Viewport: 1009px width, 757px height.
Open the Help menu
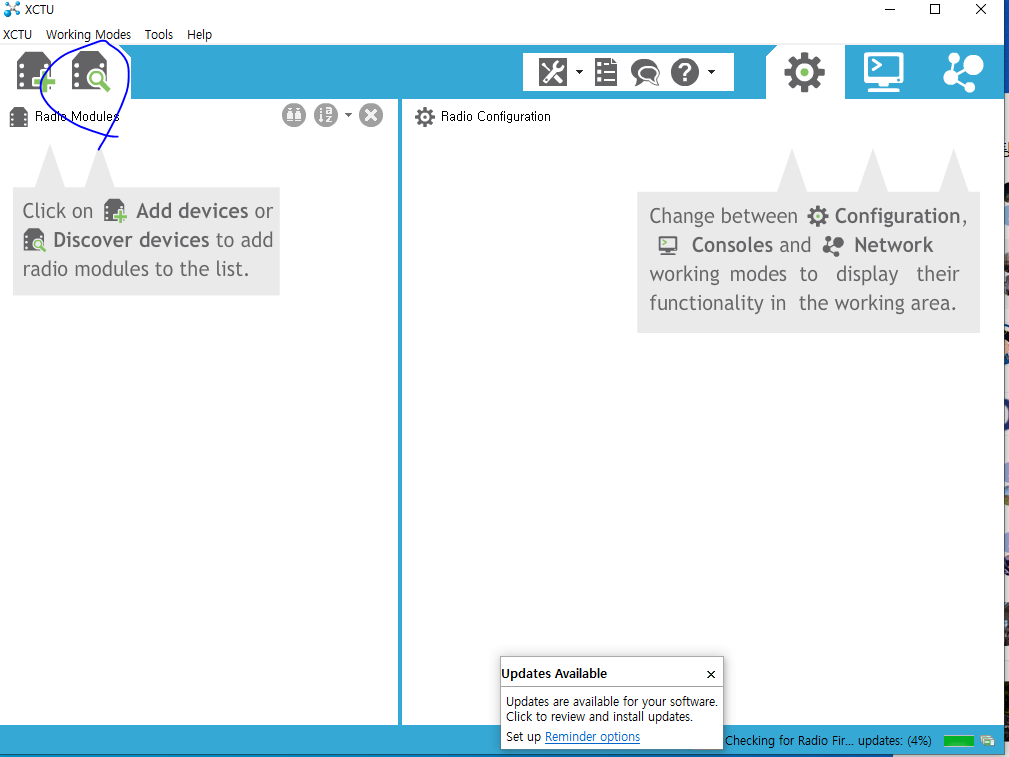click(199, 35)
